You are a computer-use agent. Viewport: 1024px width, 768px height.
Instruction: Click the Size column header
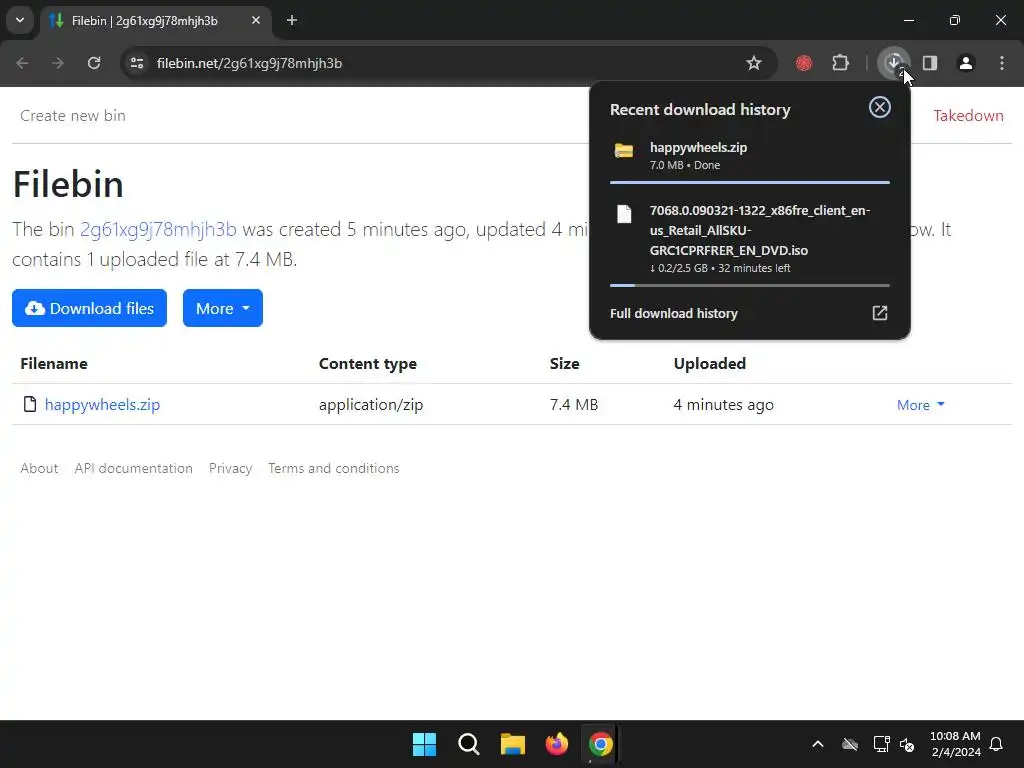564,364
